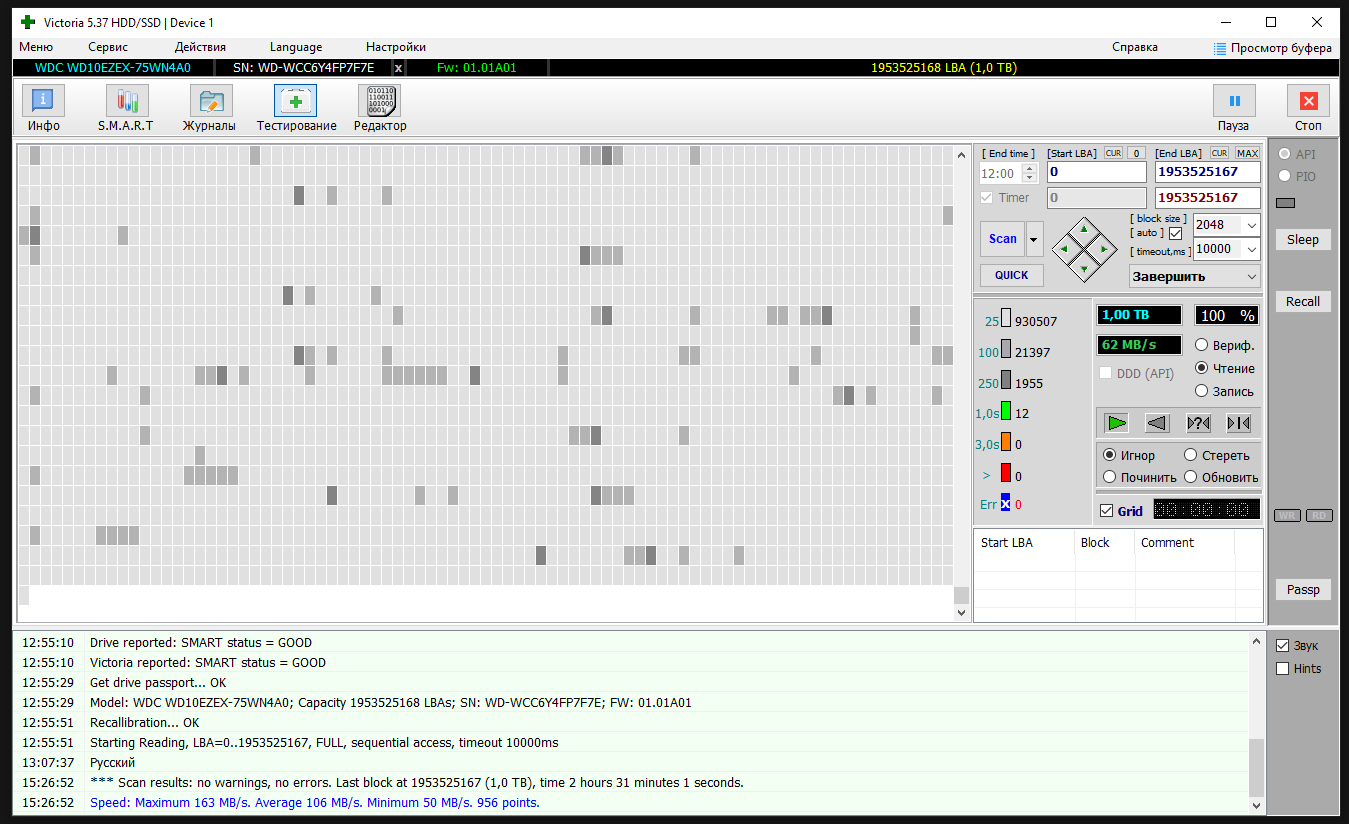Open the block size 2048 dropdown

1251,225
